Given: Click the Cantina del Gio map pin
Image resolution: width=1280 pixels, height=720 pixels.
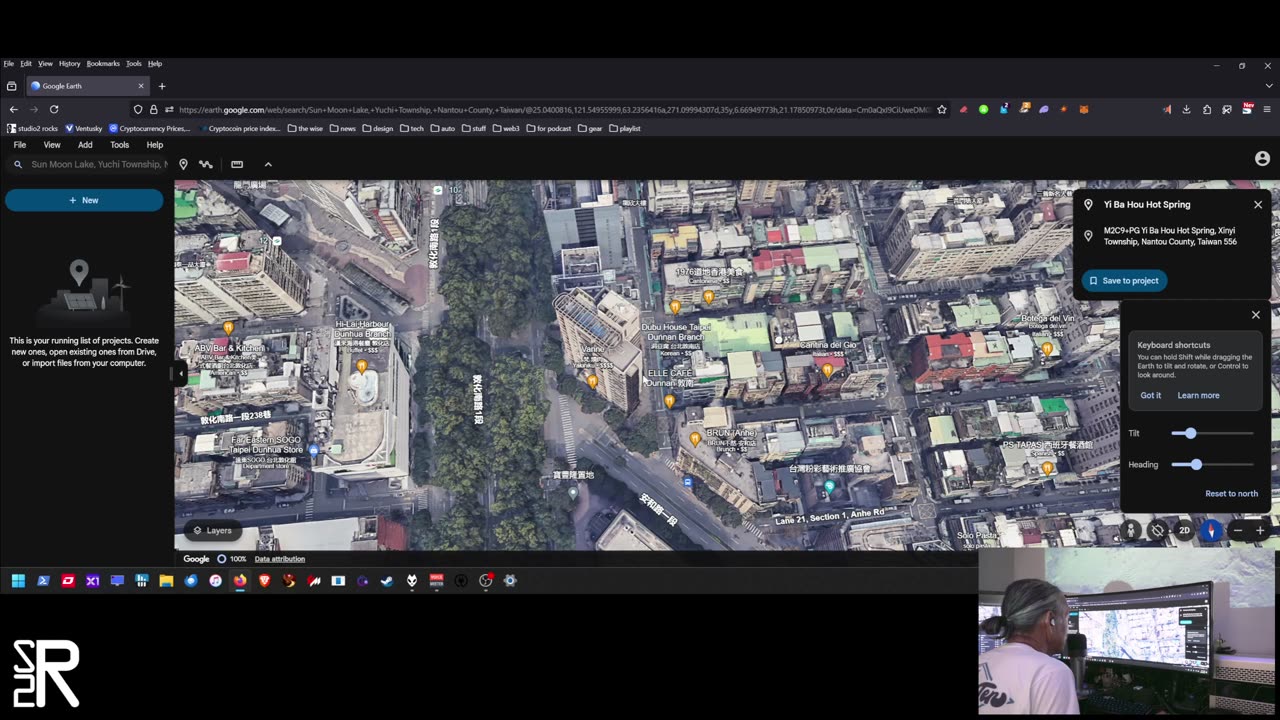Looking at the screenshot, I should pyautogui.click(x=827, y=370).
